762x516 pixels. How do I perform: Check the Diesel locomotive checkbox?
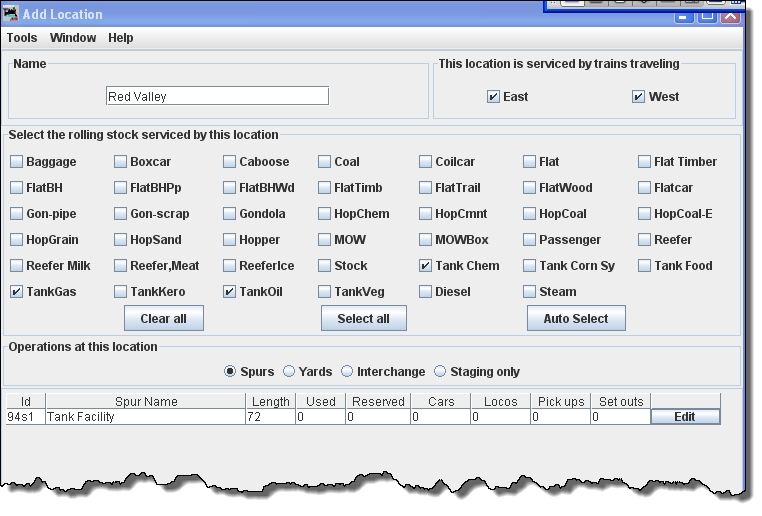pos(426,292)
